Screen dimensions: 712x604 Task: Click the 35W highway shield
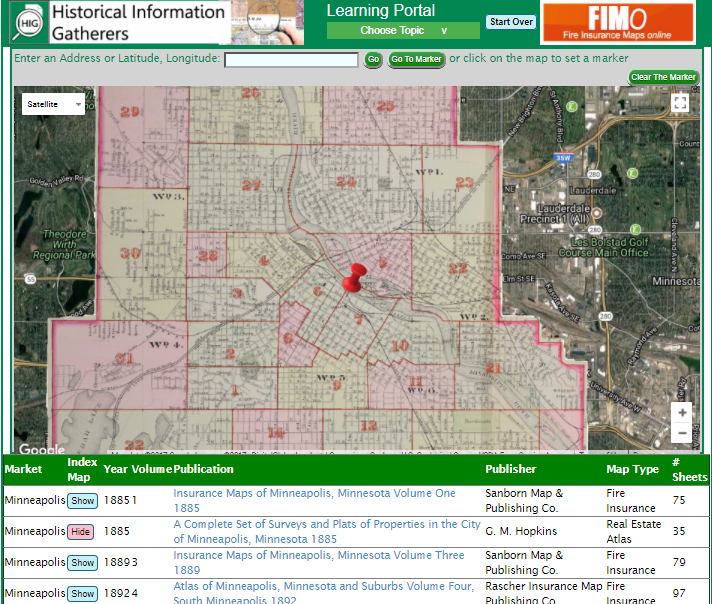(x=563, y=158)
